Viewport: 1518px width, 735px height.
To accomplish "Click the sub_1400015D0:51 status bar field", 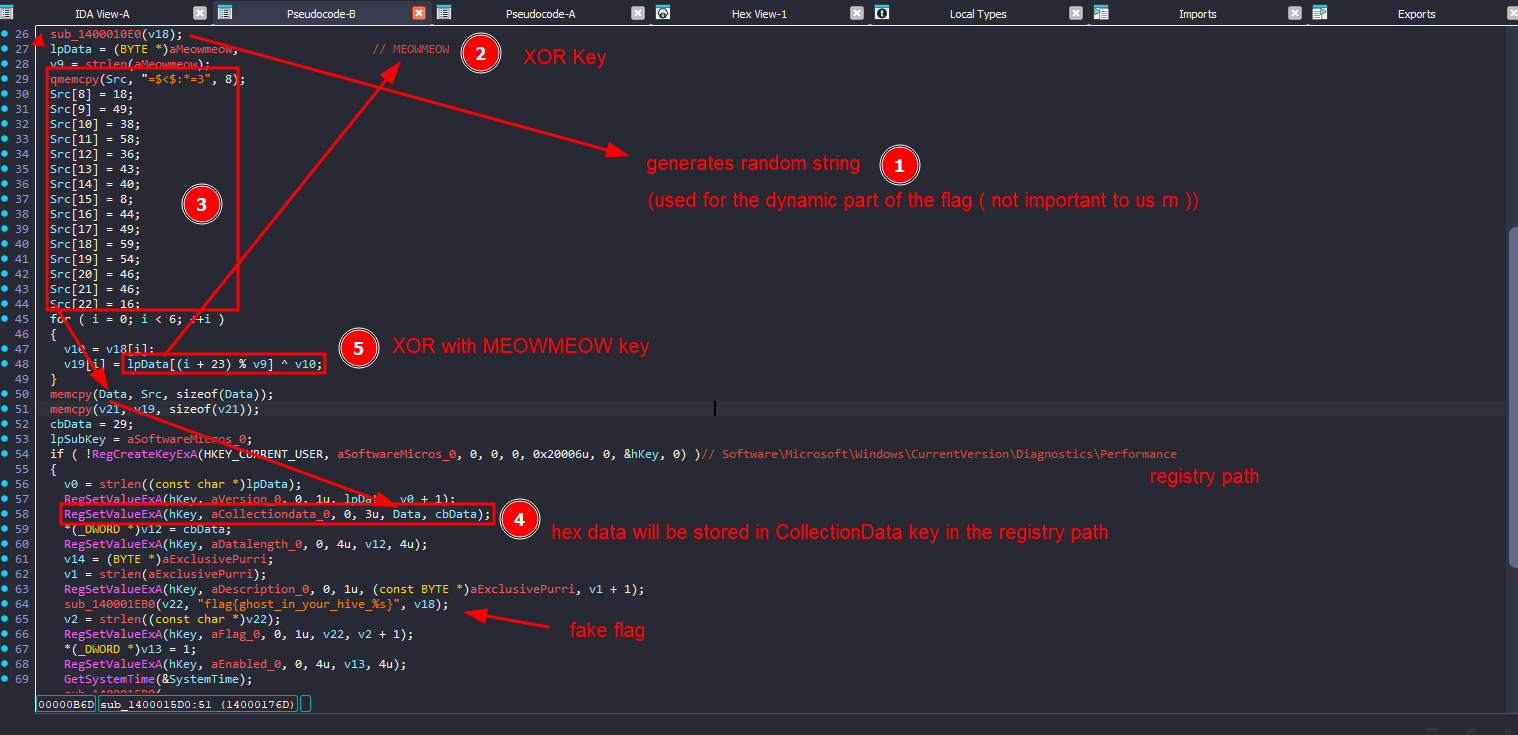I will (x=198, y=704).
